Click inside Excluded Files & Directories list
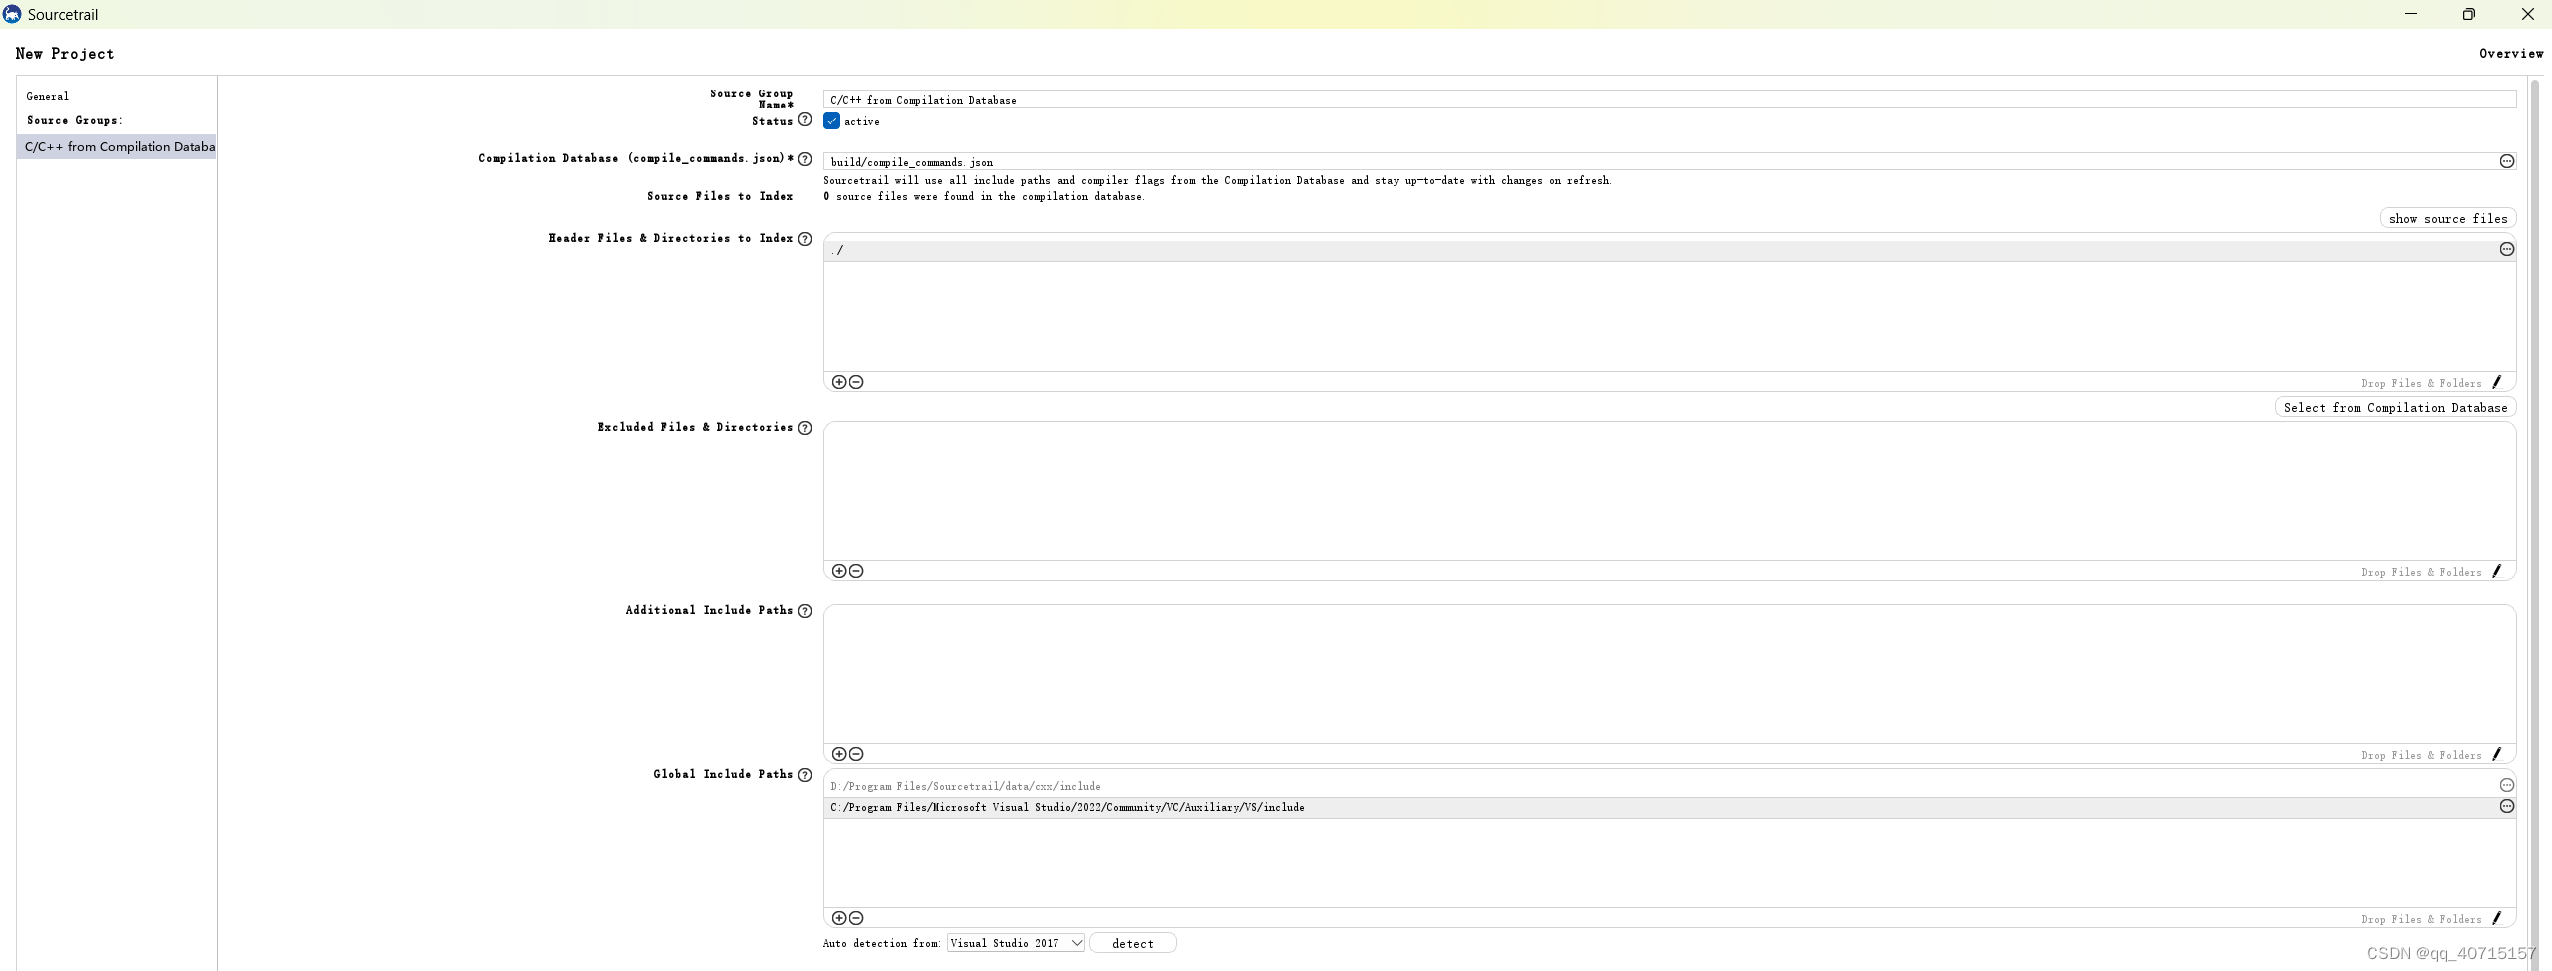The height and width of the screenshot is (971, 2552). coord(1669,491)
